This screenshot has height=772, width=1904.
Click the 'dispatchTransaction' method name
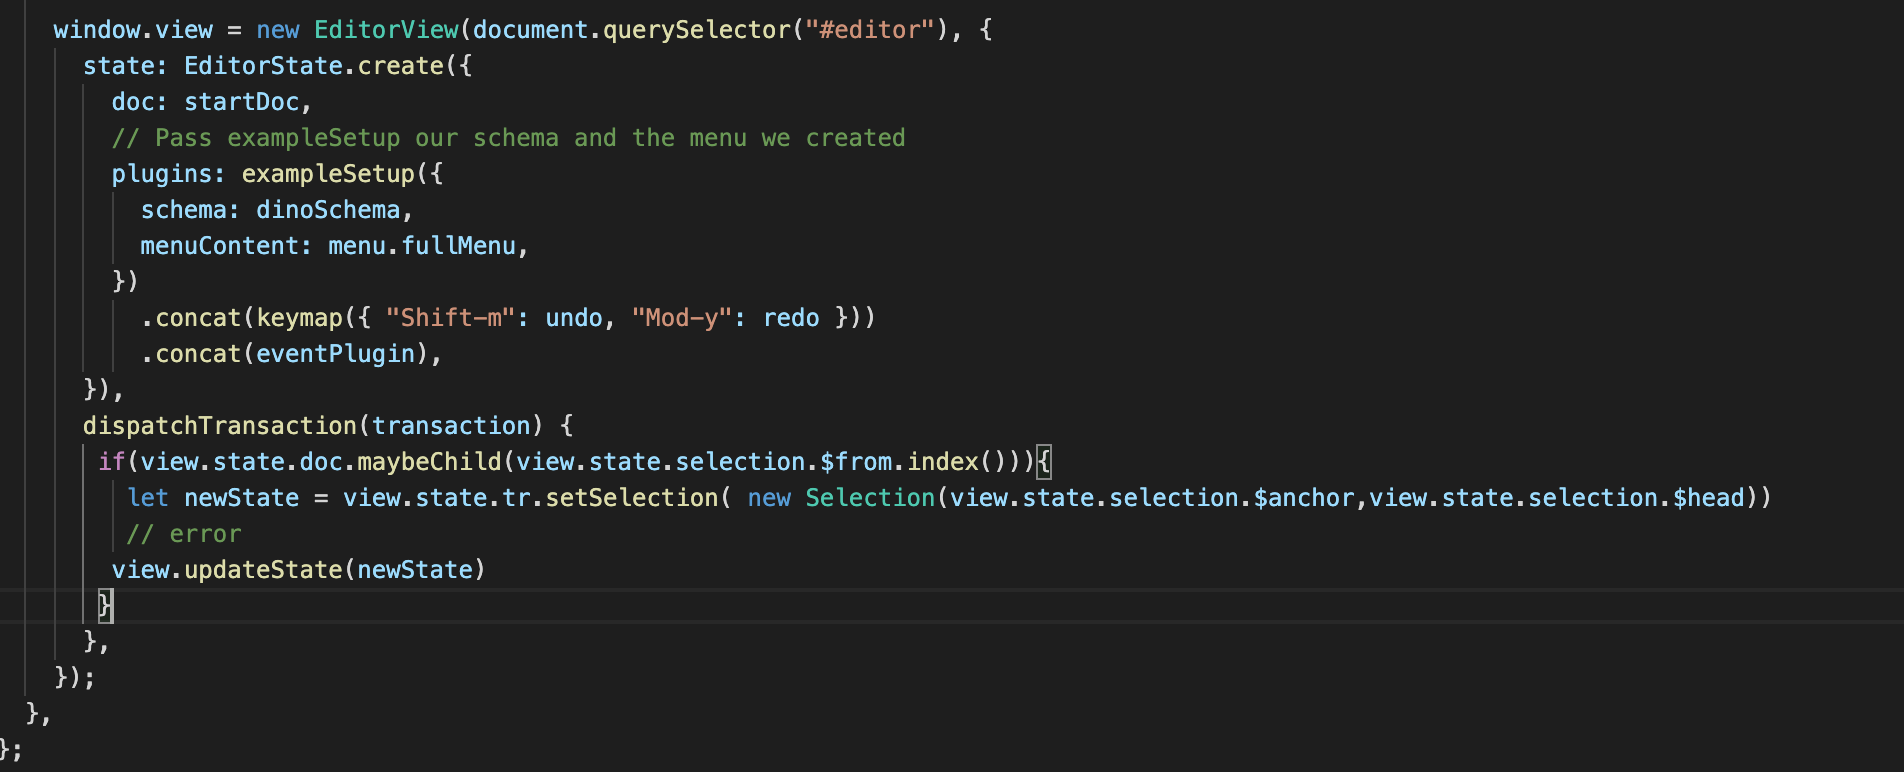(220, 425)
